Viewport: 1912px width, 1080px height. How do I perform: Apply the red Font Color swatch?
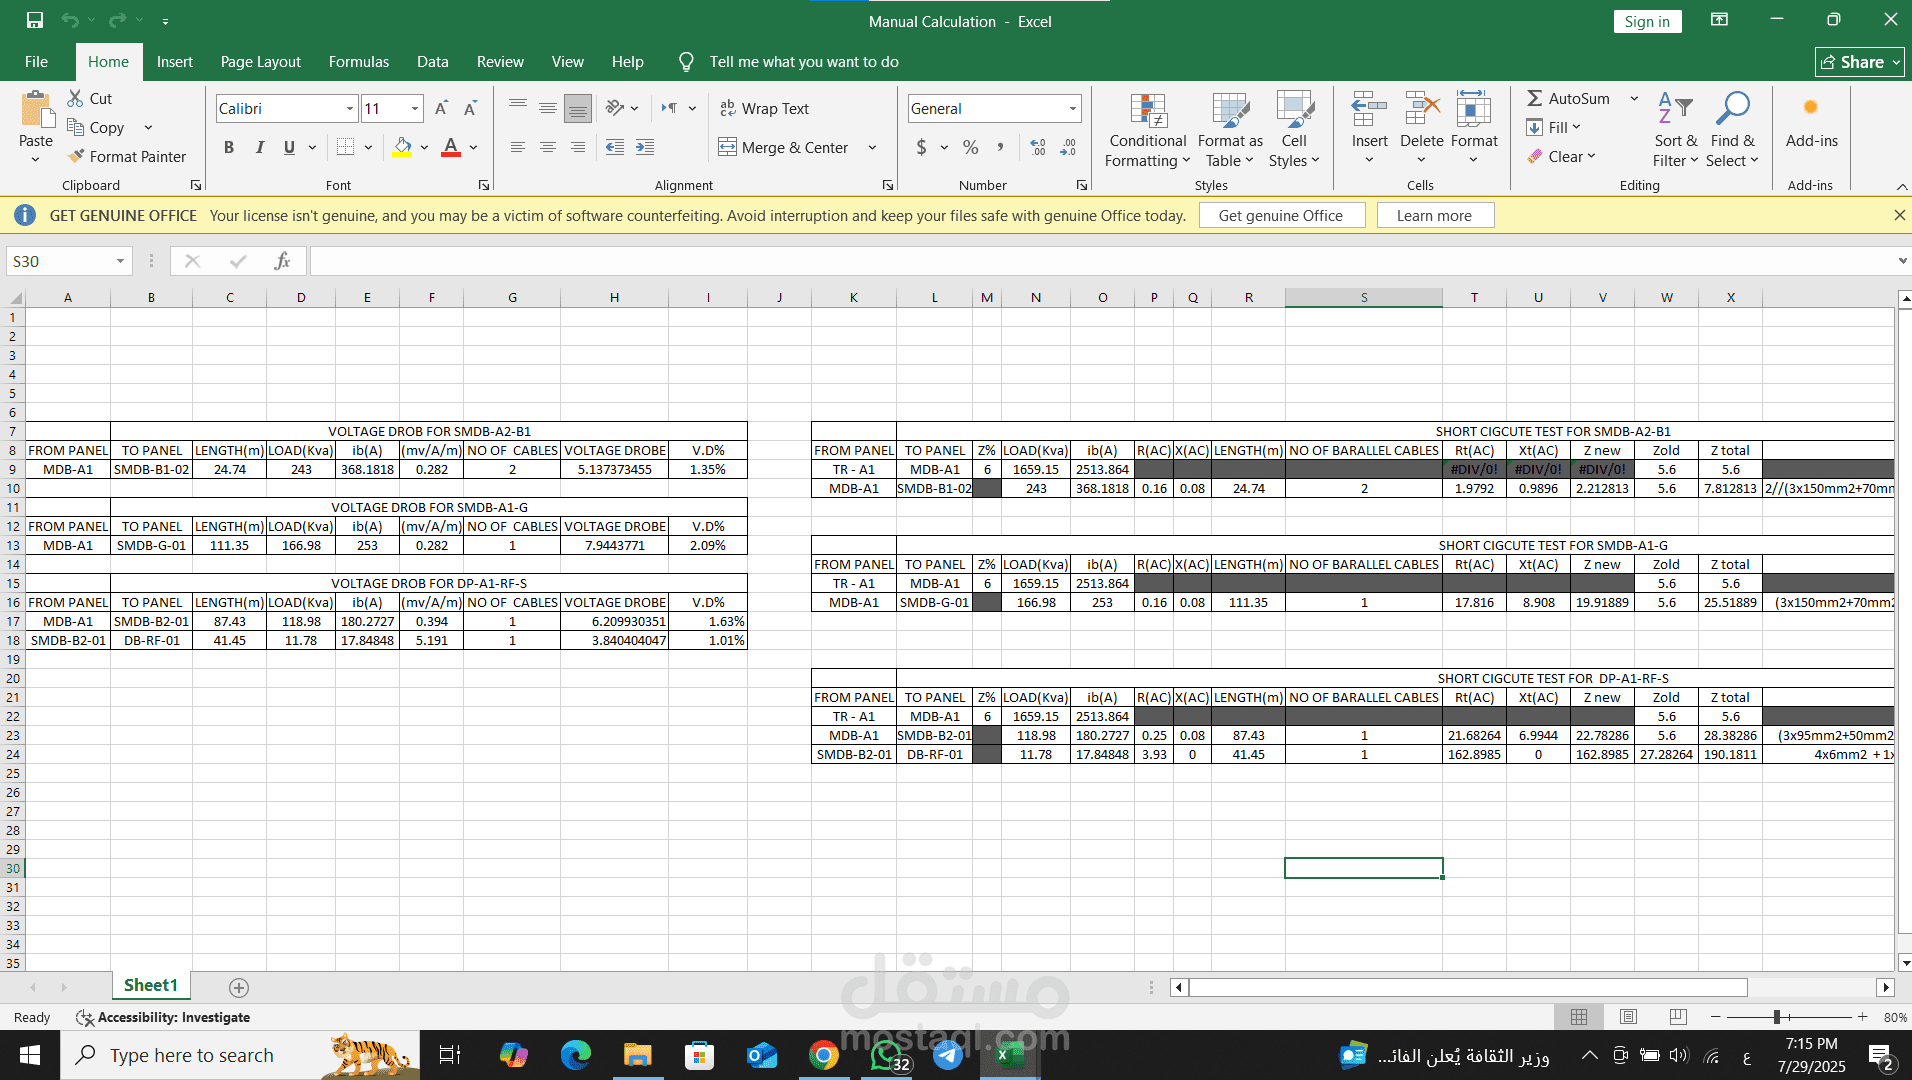(451, 147)
